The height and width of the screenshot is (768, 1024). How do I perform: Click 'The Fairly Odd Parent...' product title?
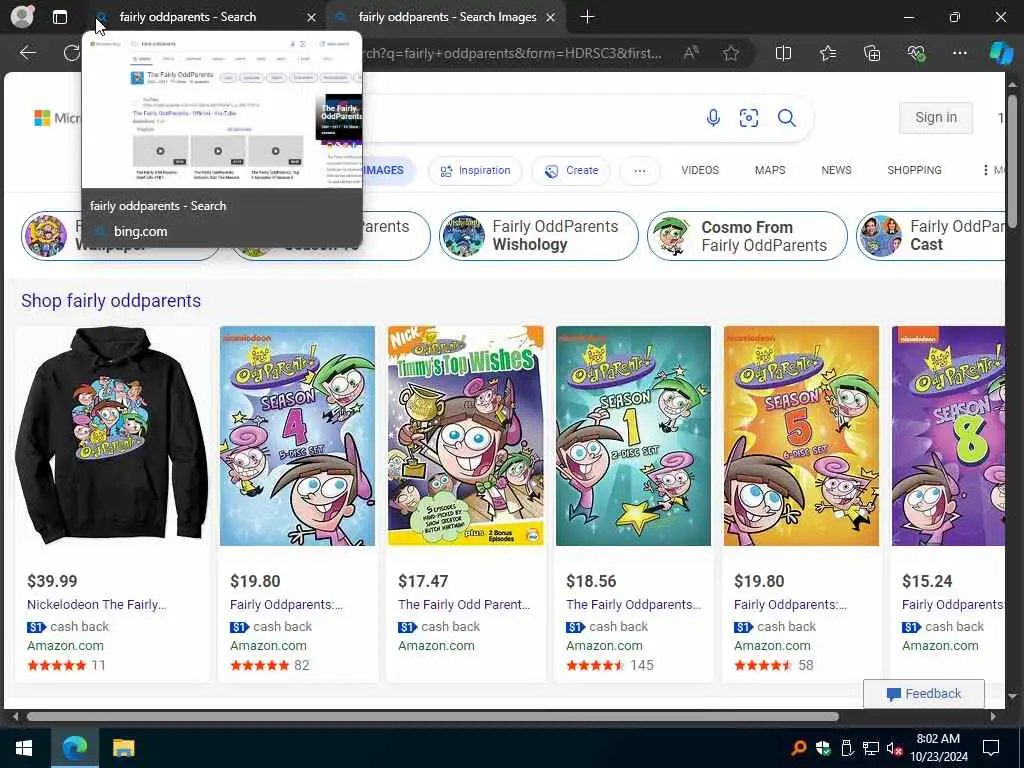click(x=464, y=605)
